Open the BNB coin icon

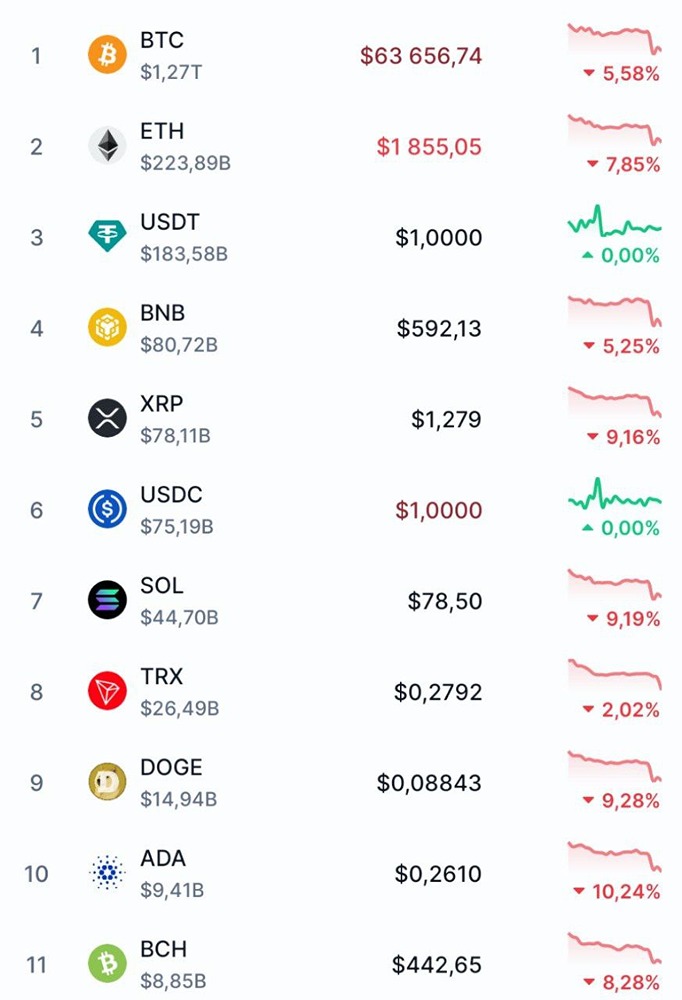click(x=107, y=328)
